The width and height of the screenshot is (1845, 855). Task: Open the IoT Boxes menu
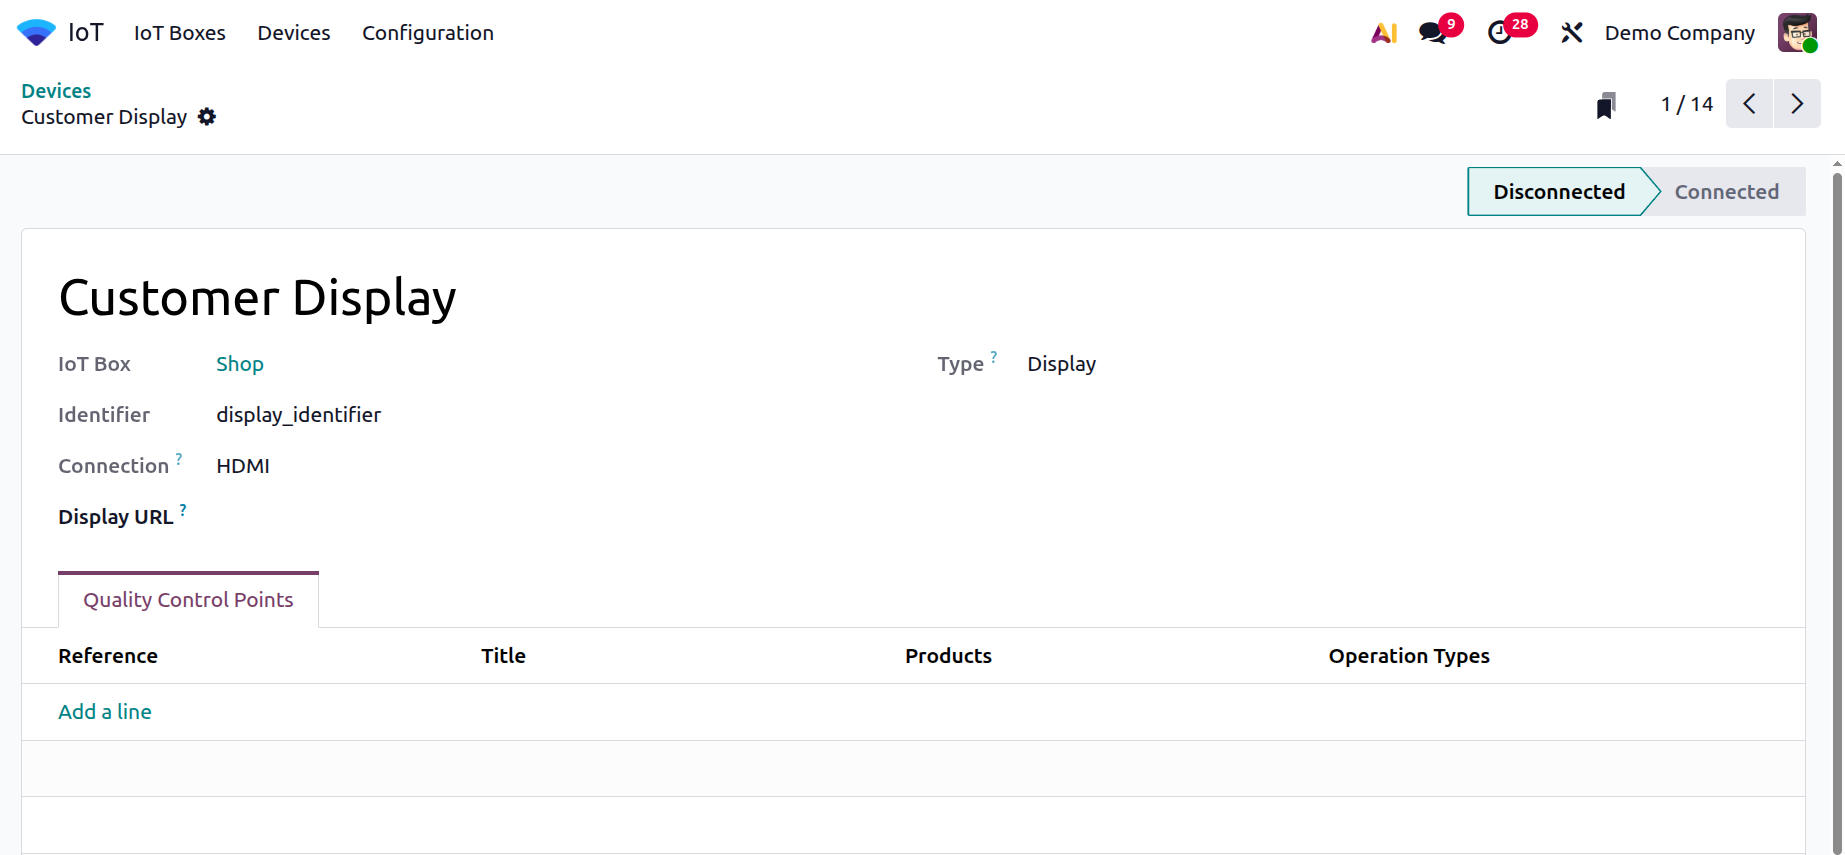(180, 33)
